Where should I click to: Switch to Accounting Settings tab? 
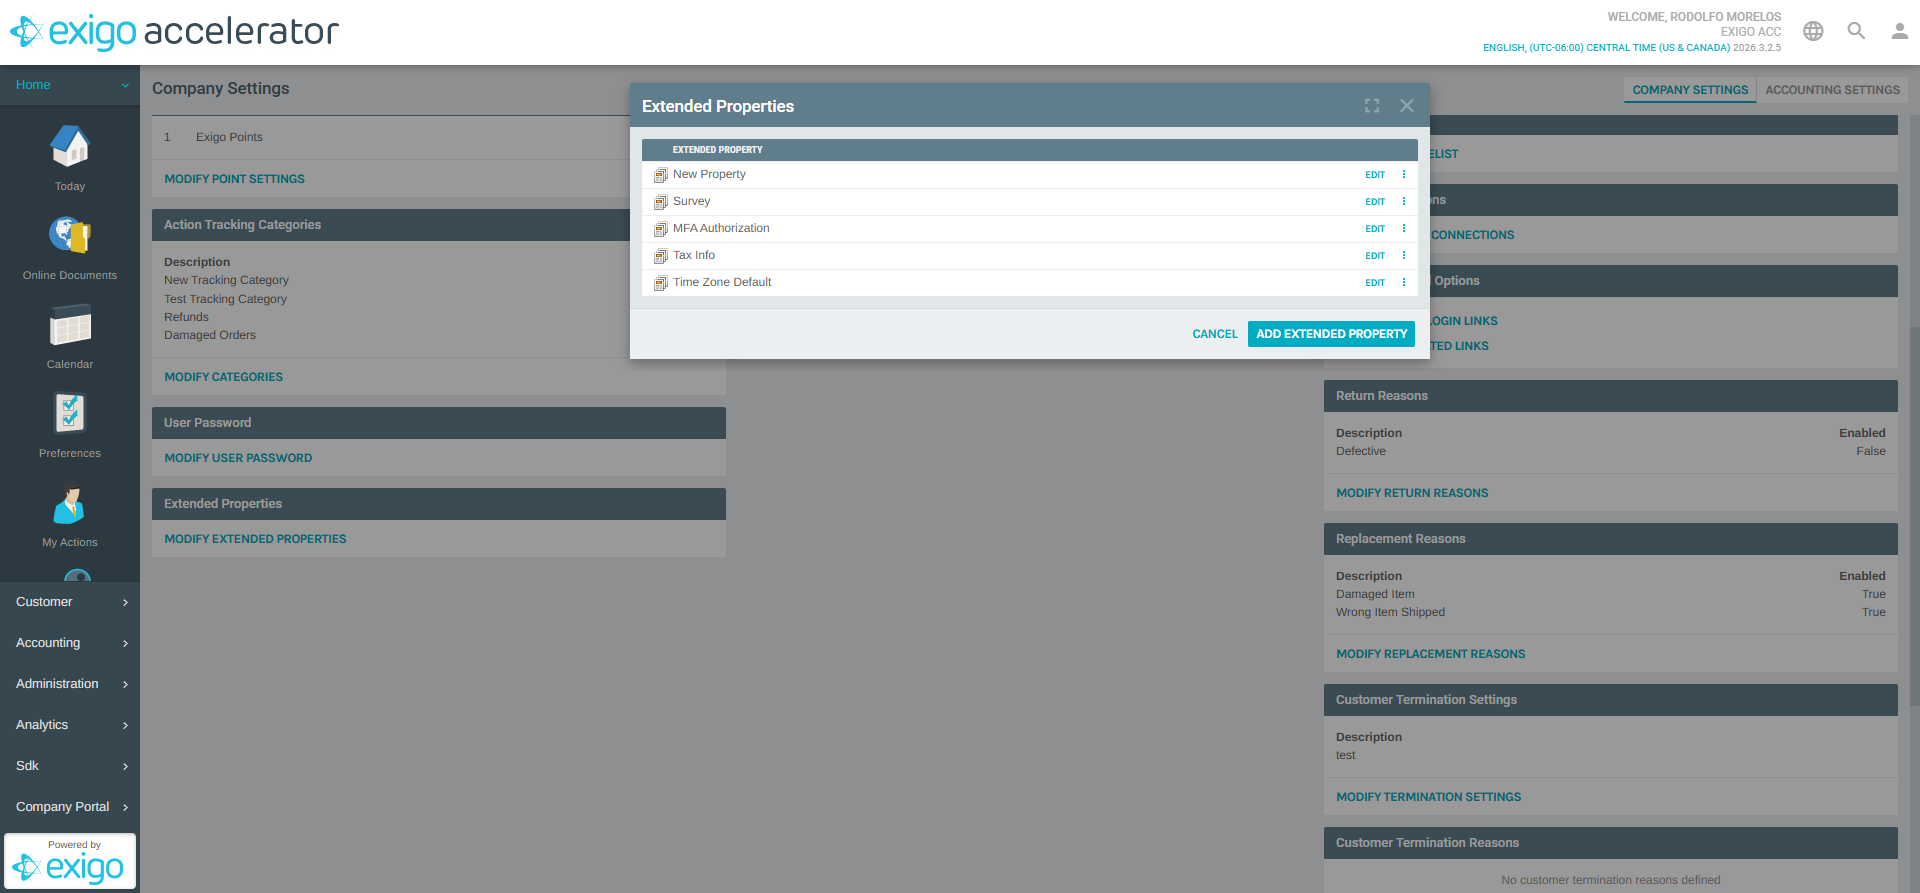pyautogui.click(x=1832, y=90)
